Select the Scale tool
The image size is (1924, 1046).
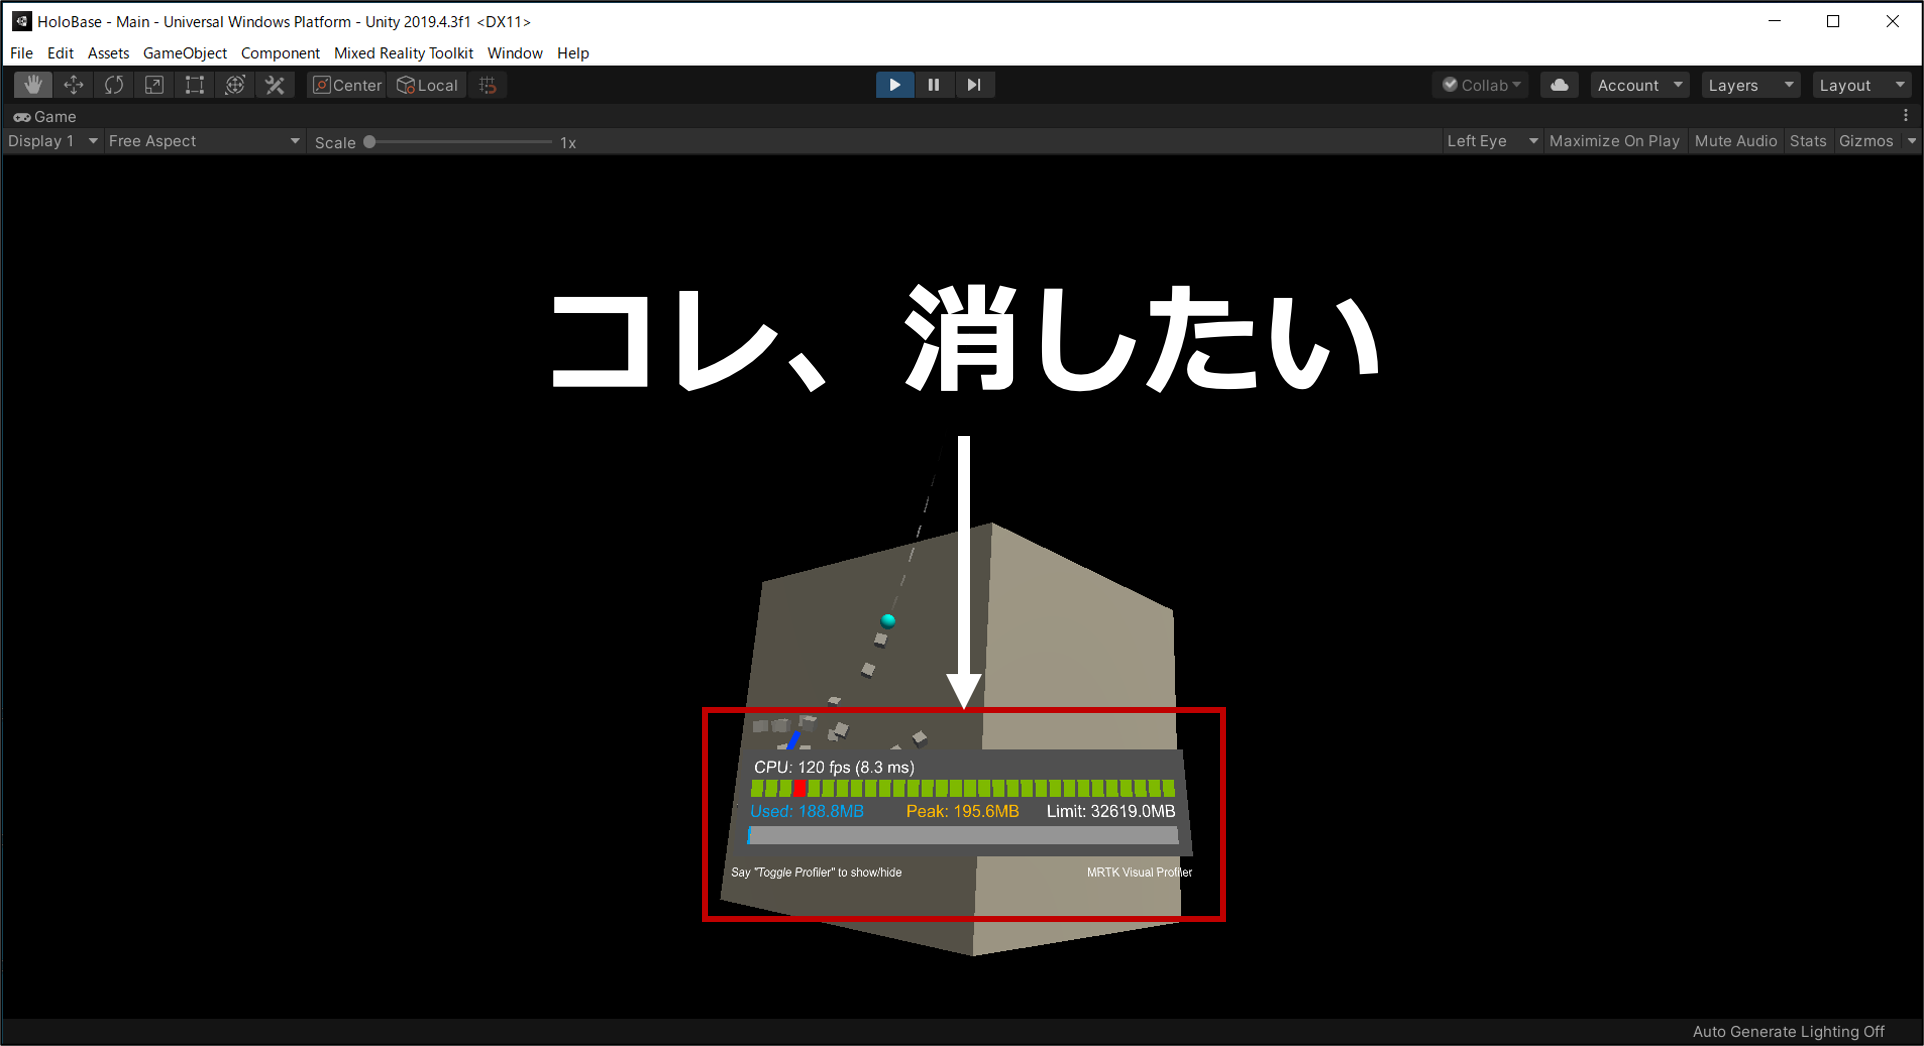point(154,85)
